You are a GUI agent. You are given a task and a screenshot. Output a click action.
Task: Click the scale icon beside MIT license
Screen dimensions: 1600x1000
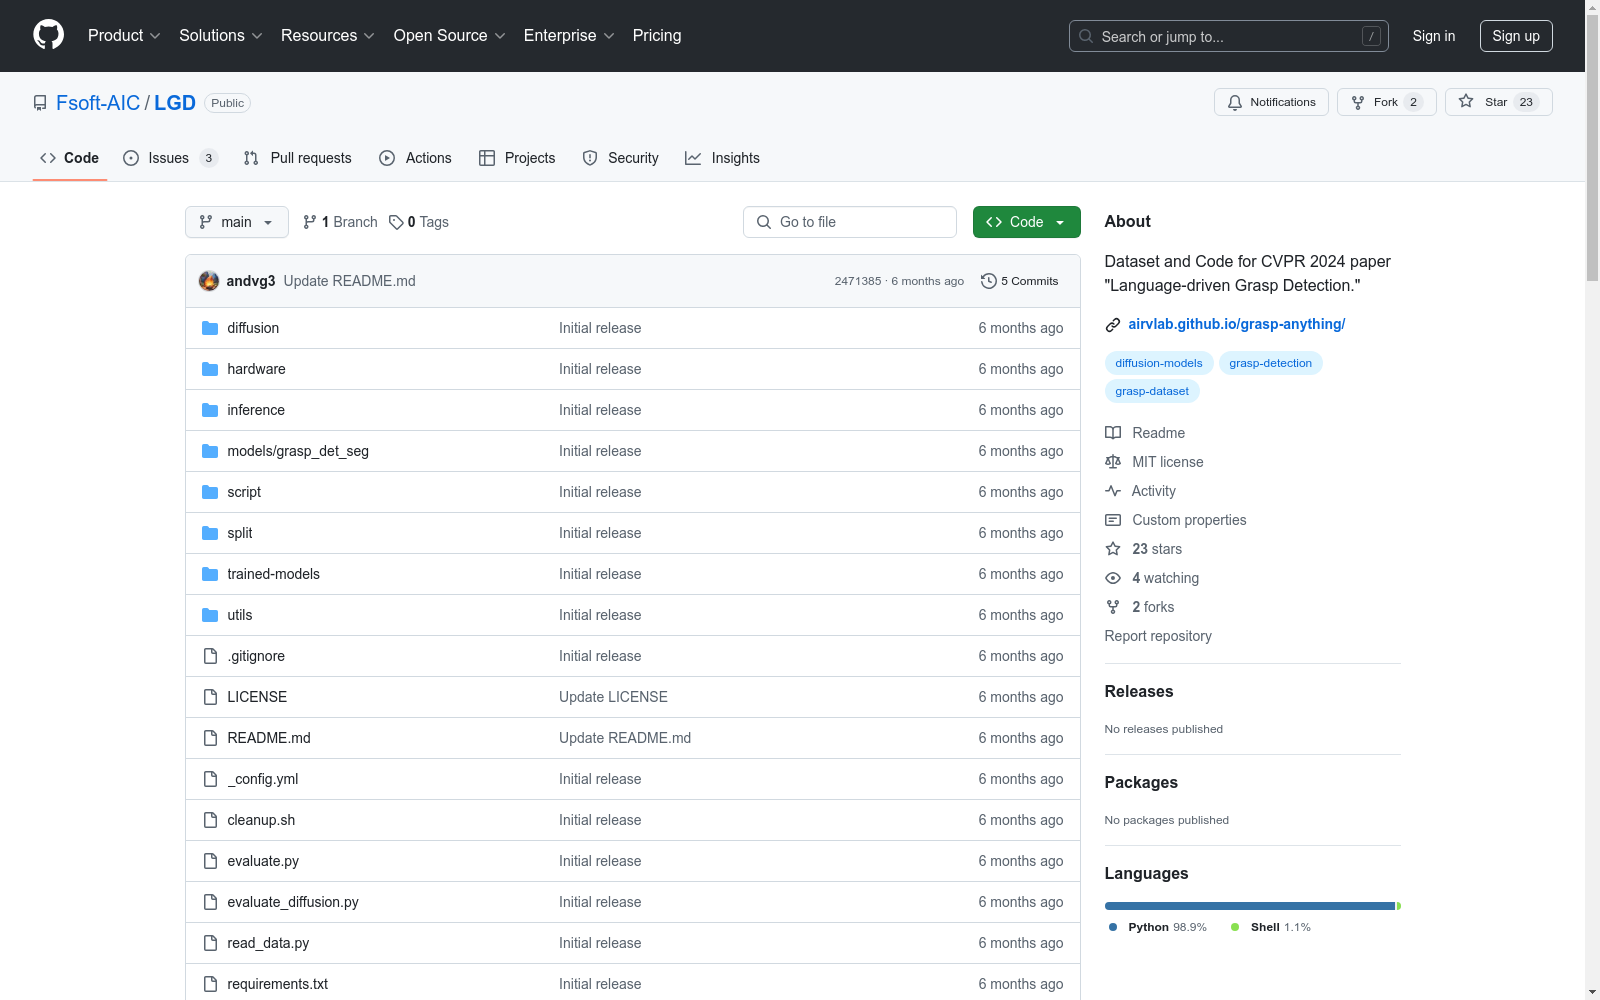pos(1113,462)
